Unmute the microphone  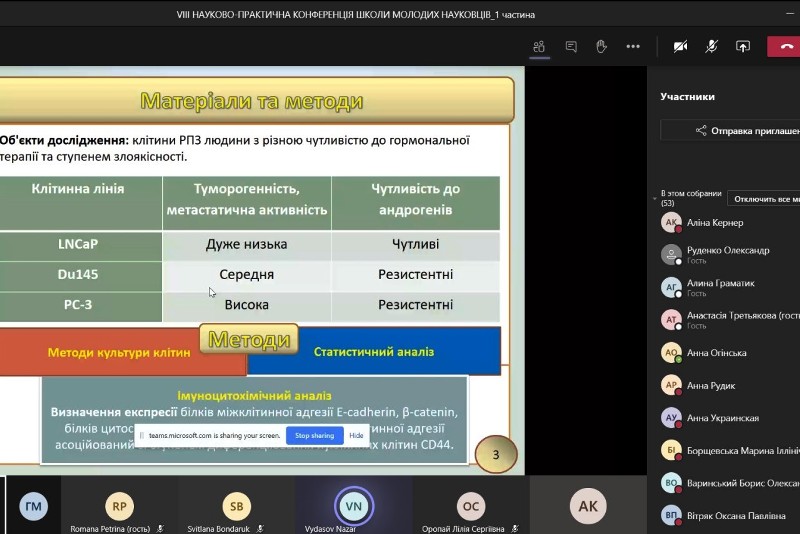(x=711, y=46)
